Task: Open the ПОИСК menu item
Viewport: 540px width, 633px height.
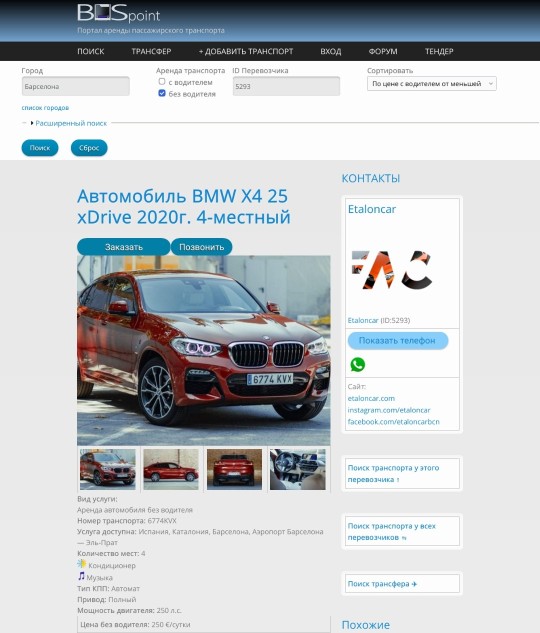Action: (91, 51)
